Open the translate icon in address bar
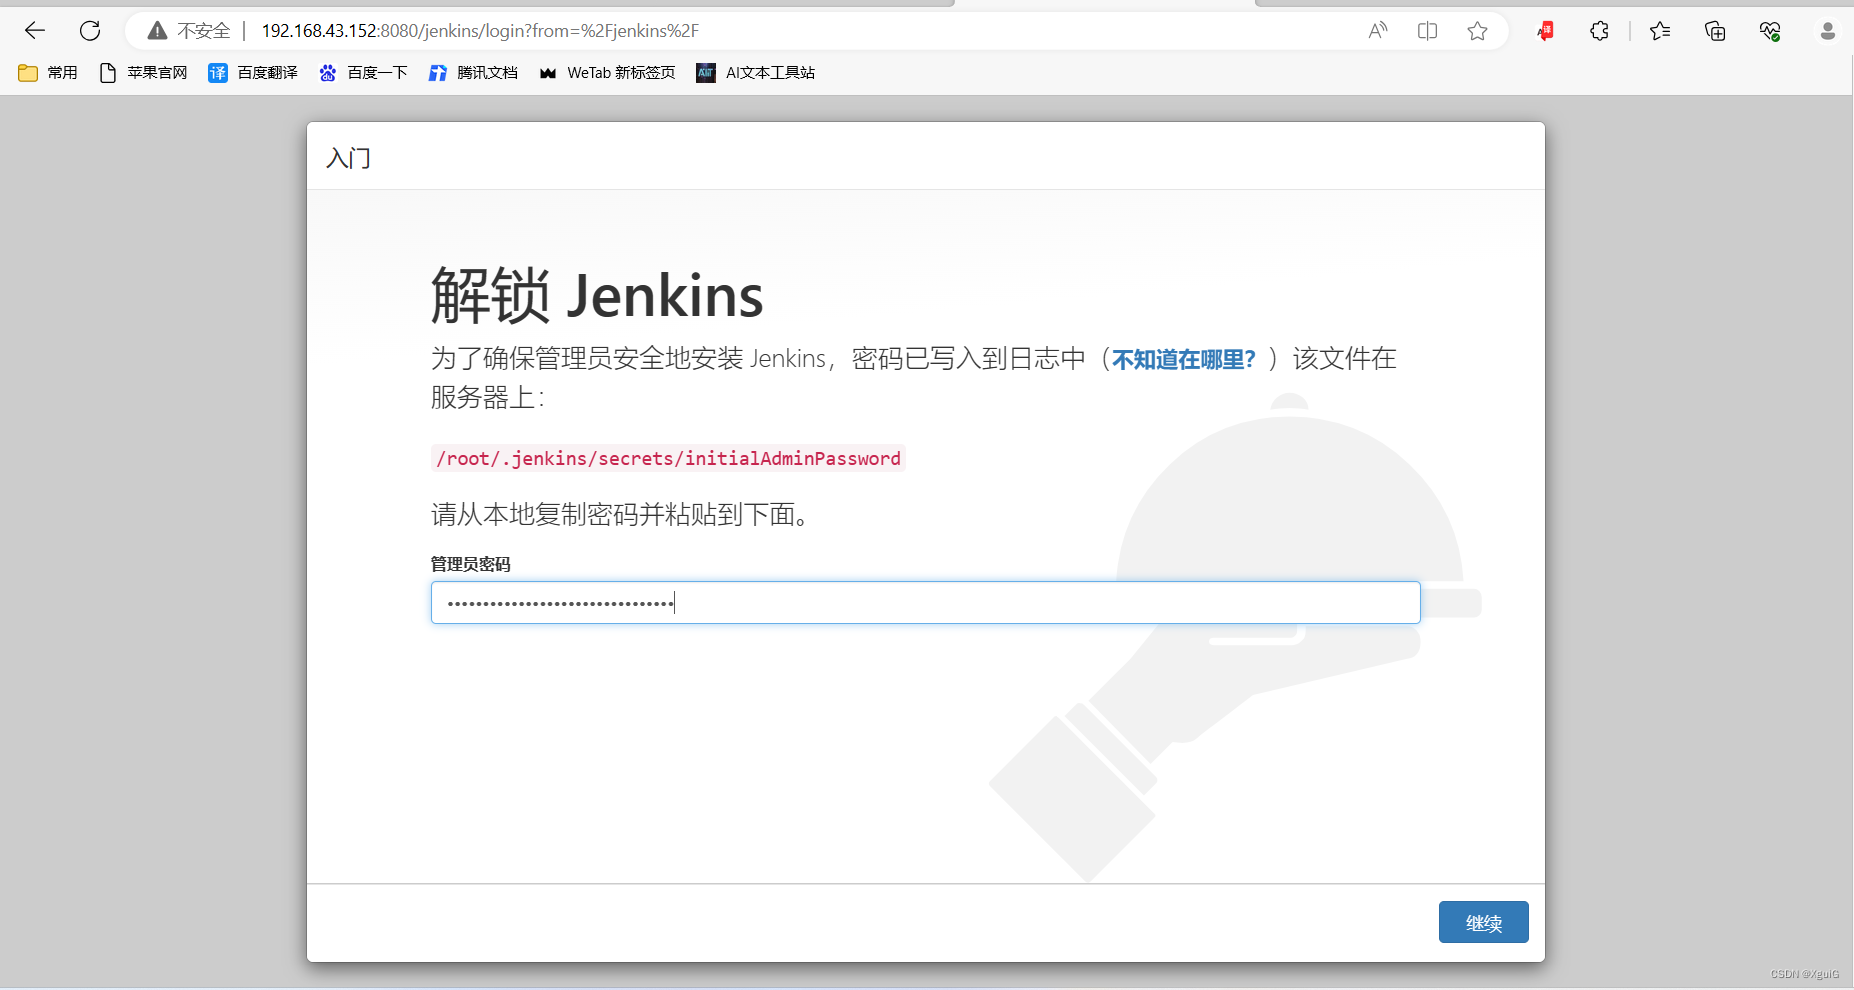 pos(1544,31)
